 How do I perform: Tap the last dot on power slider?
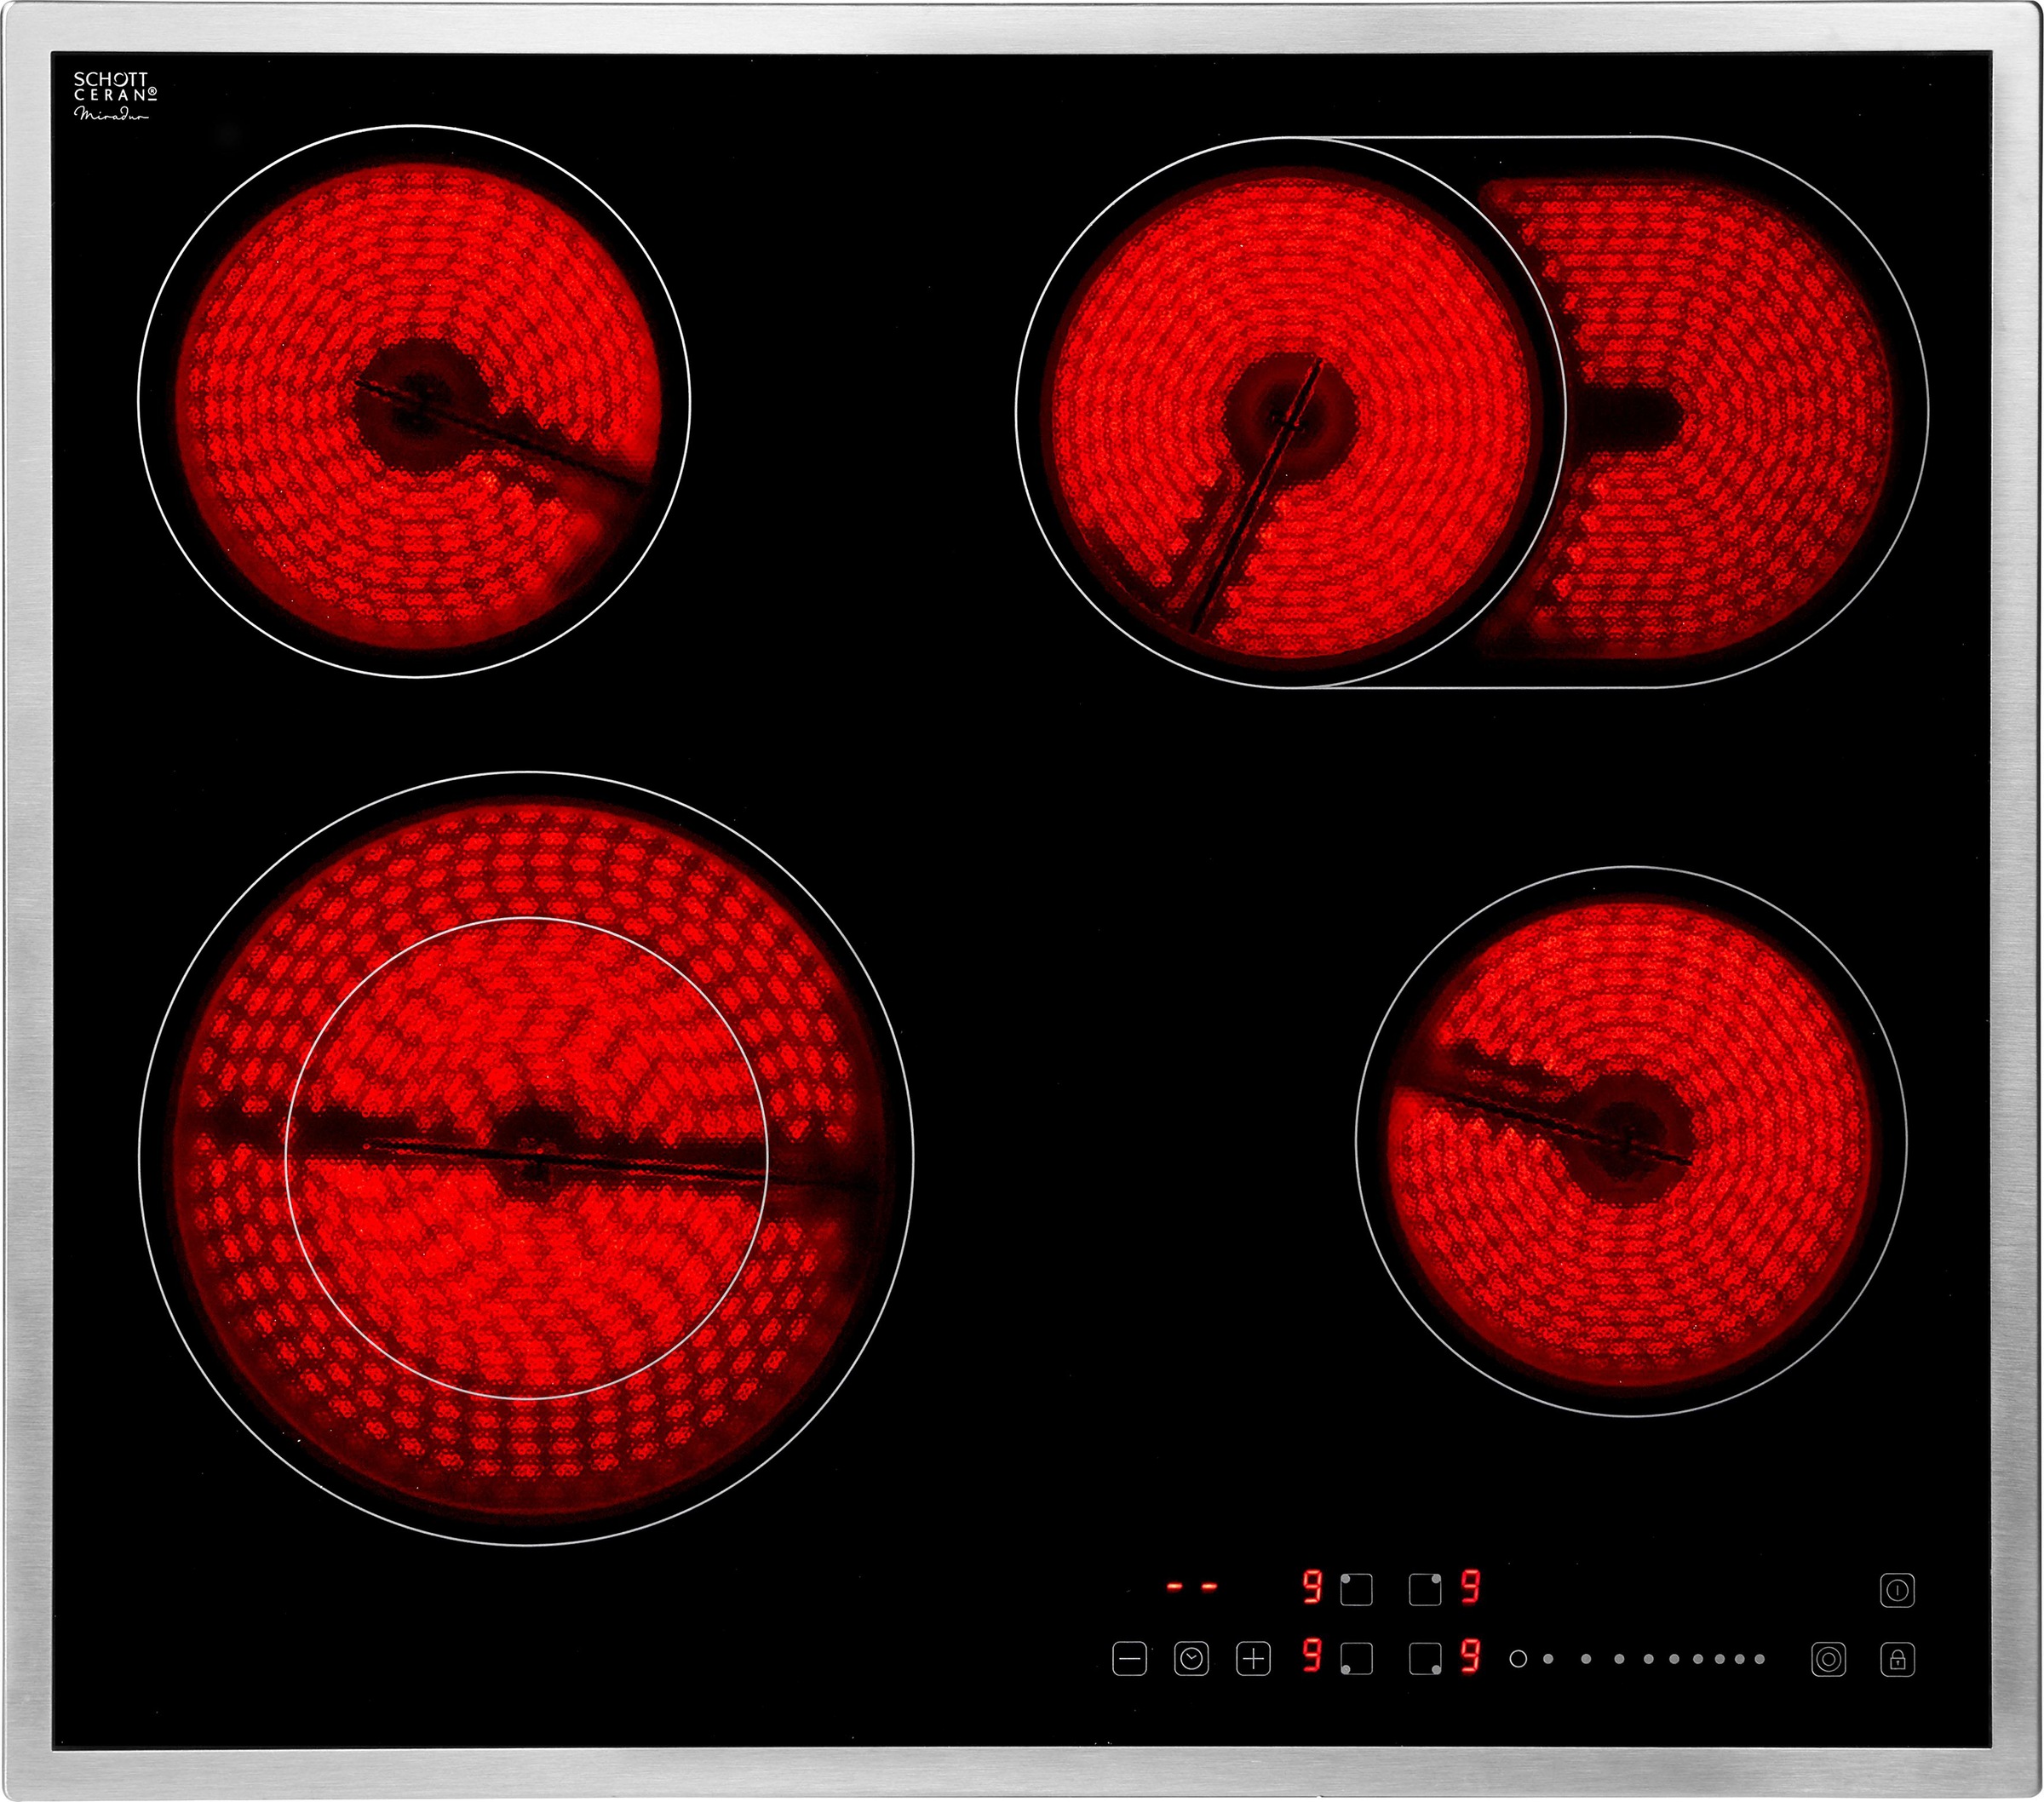tap(1760, 1659)
